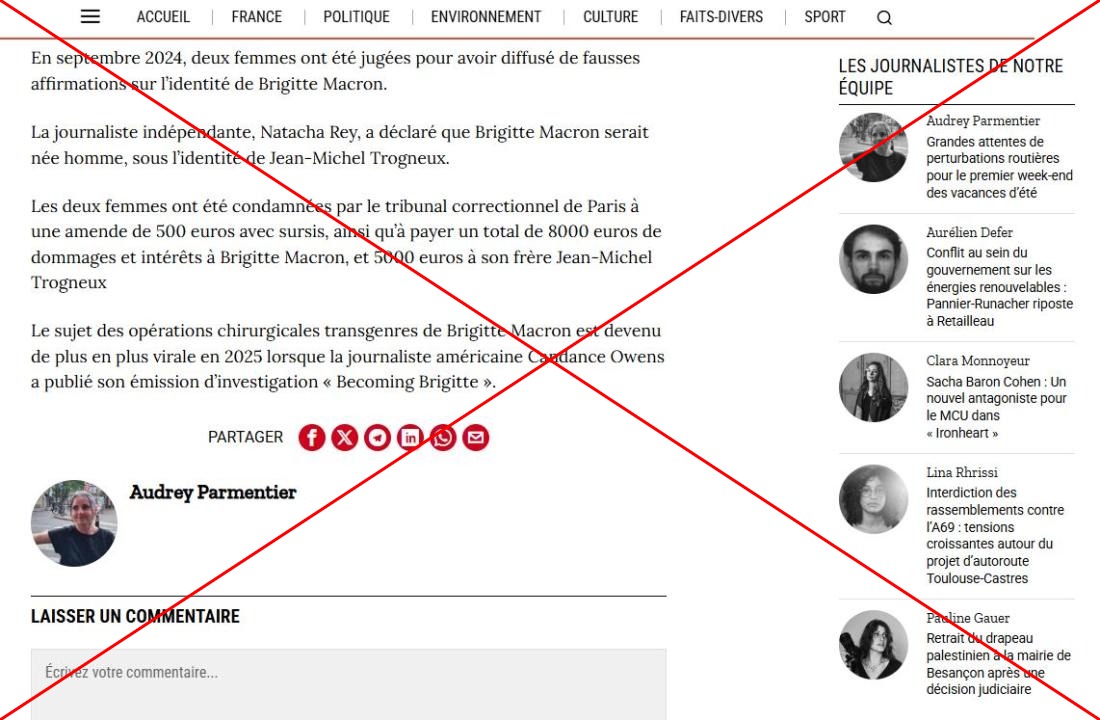Open Sacha Baron Cohen Ironheart article
Screen dimensions: 1100x720
[996, 407]
